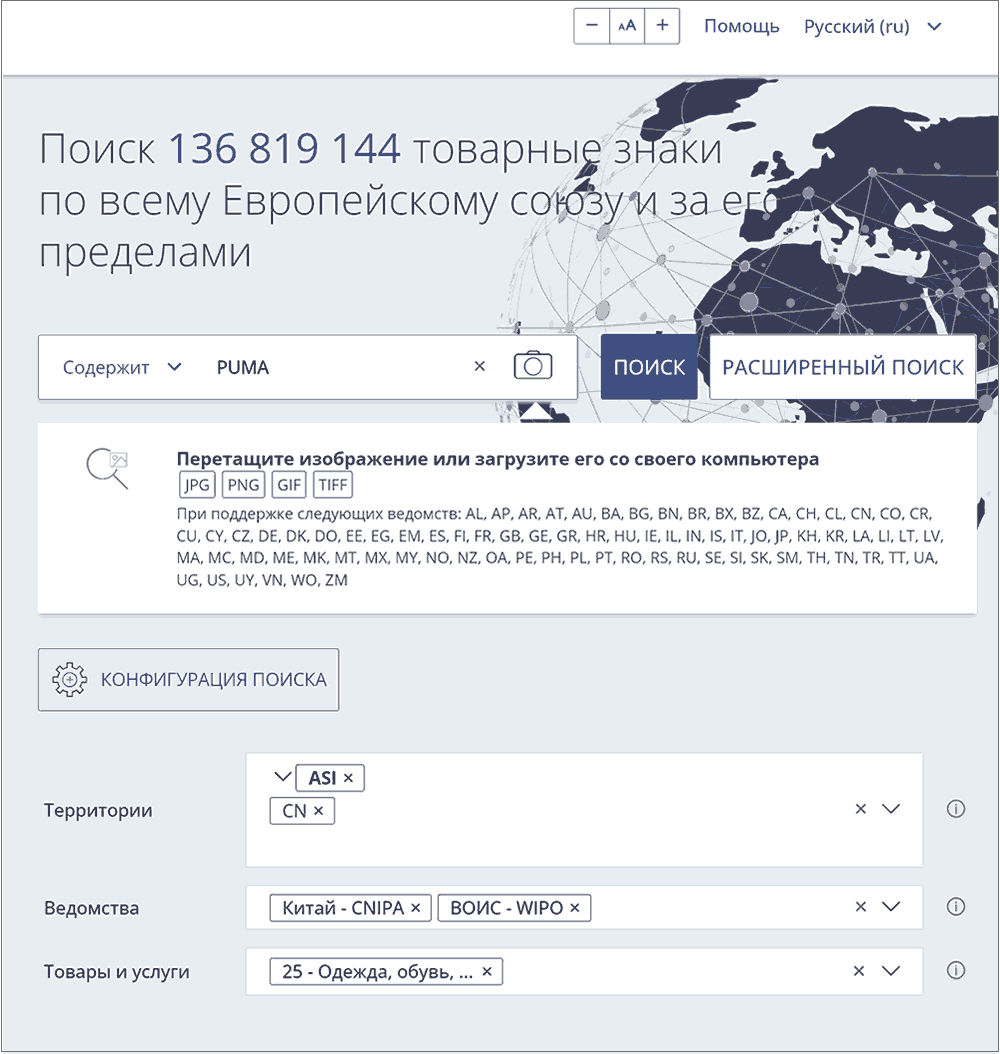
Task: Open info tooltip next to Ведомства
Action: pos(955,907)
